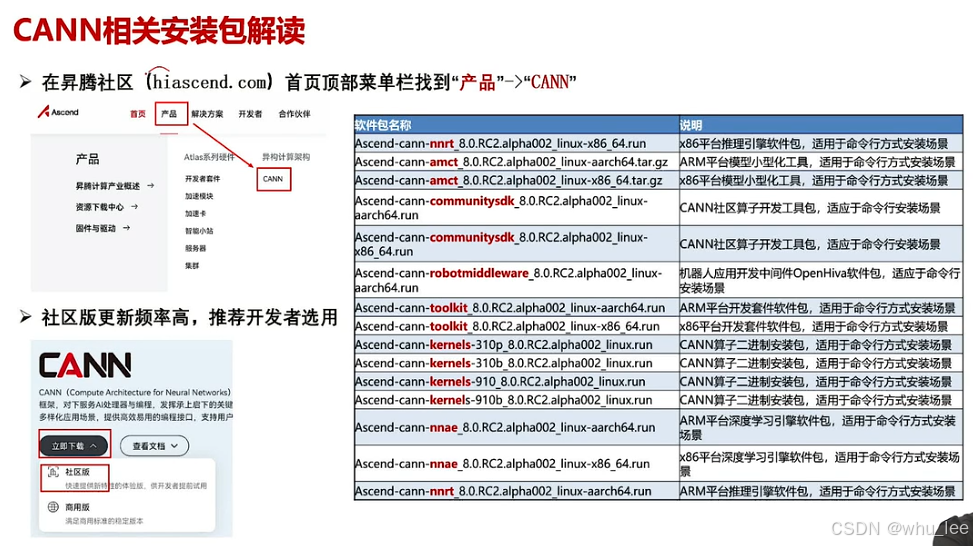
Task: Click the 查看文档 button text
Action: pyautogui.click(x=149, y=446)
